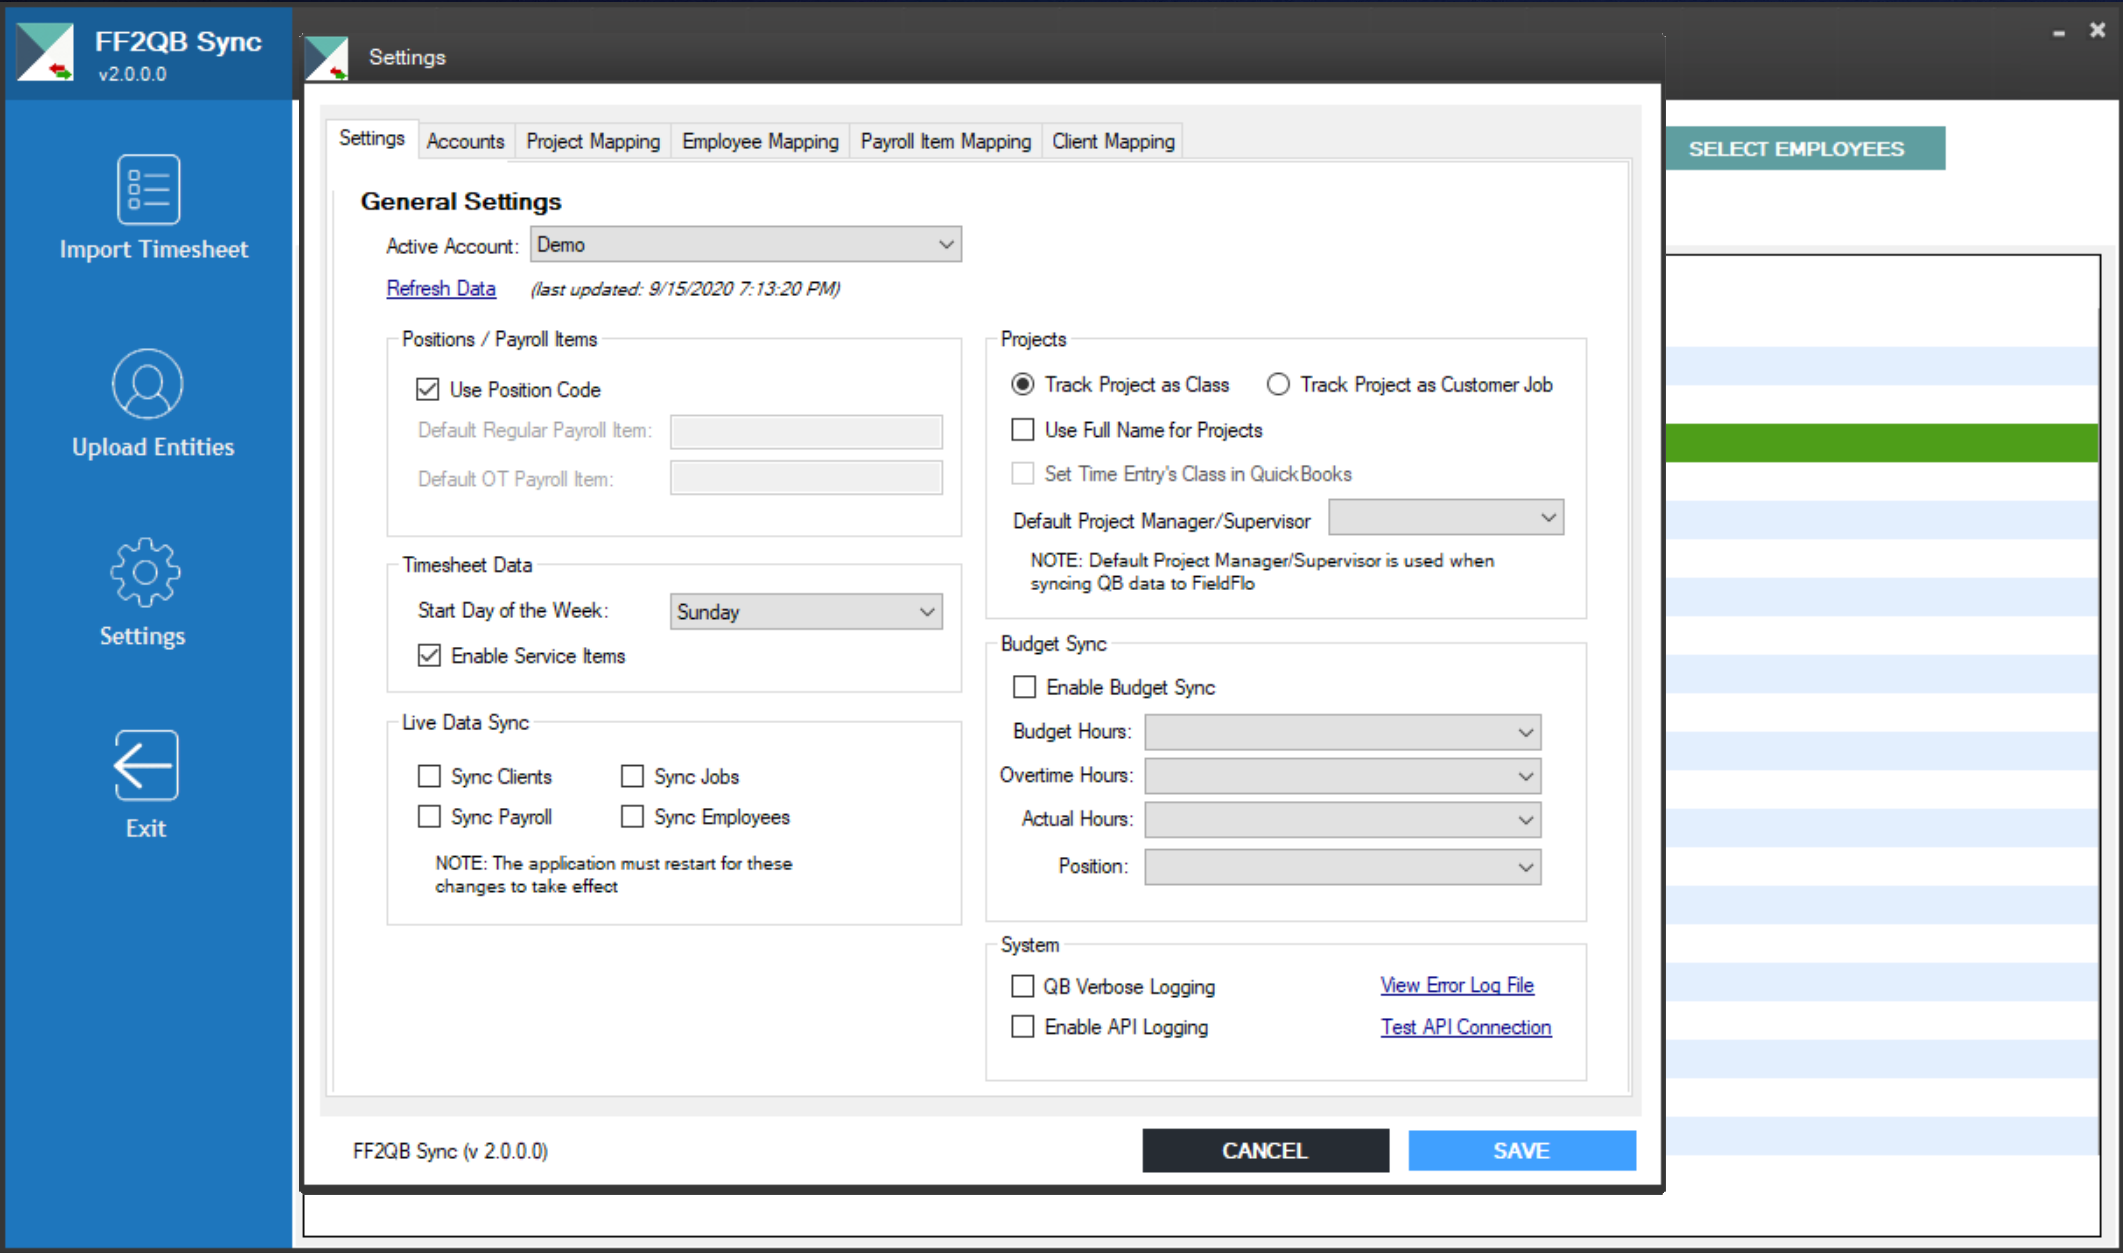Click the last updated timestamp text
The image size is (2123, 1253).
685,288
